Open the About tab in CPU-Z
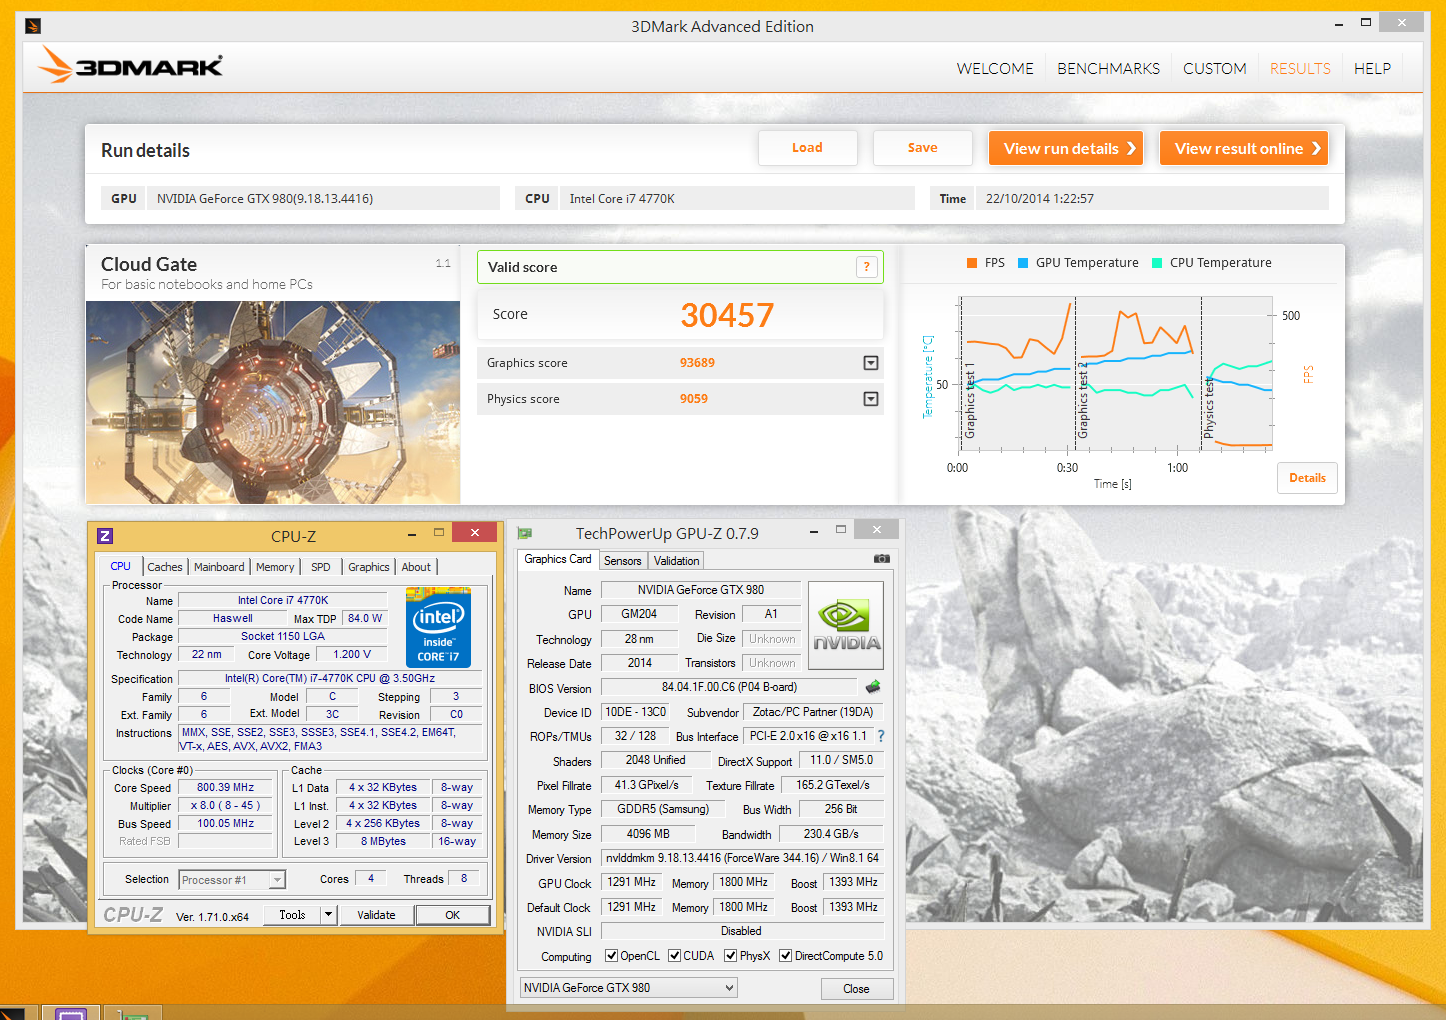Viewport: 1446px width, 1020px height. (x=416, y=567)
